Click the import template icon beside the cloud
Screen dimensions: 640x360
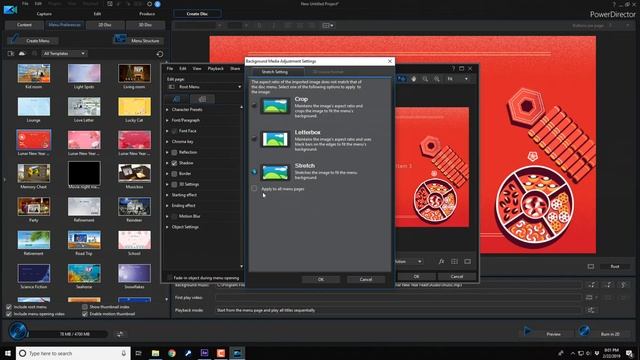click(x=11, y=53)
